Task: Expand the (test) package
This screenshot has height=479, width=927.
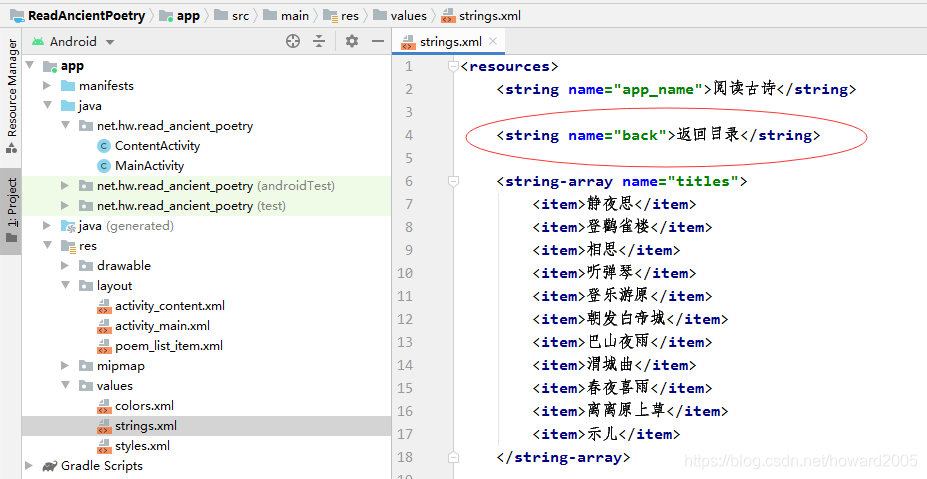Action: point(66,206)
